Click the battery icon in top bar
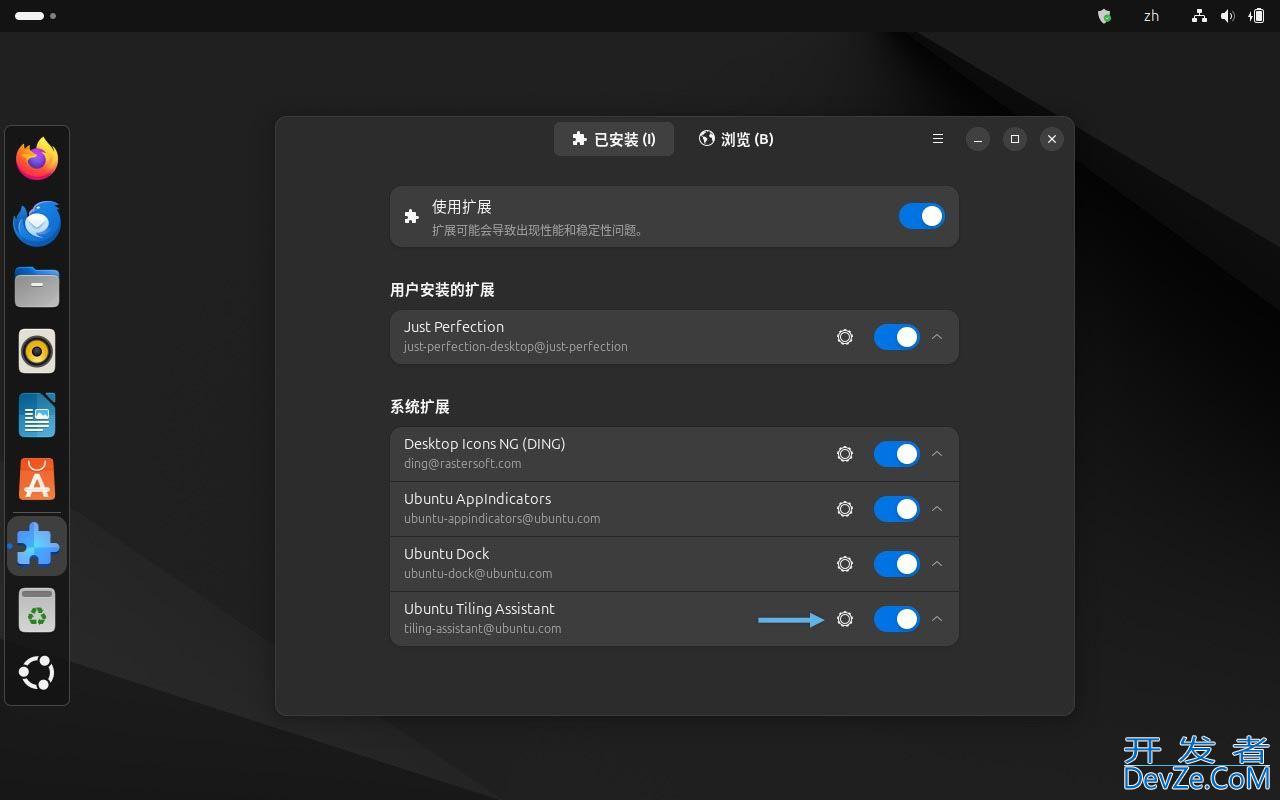Viewport: 1280px width, 800px height. coord(1256,16)
